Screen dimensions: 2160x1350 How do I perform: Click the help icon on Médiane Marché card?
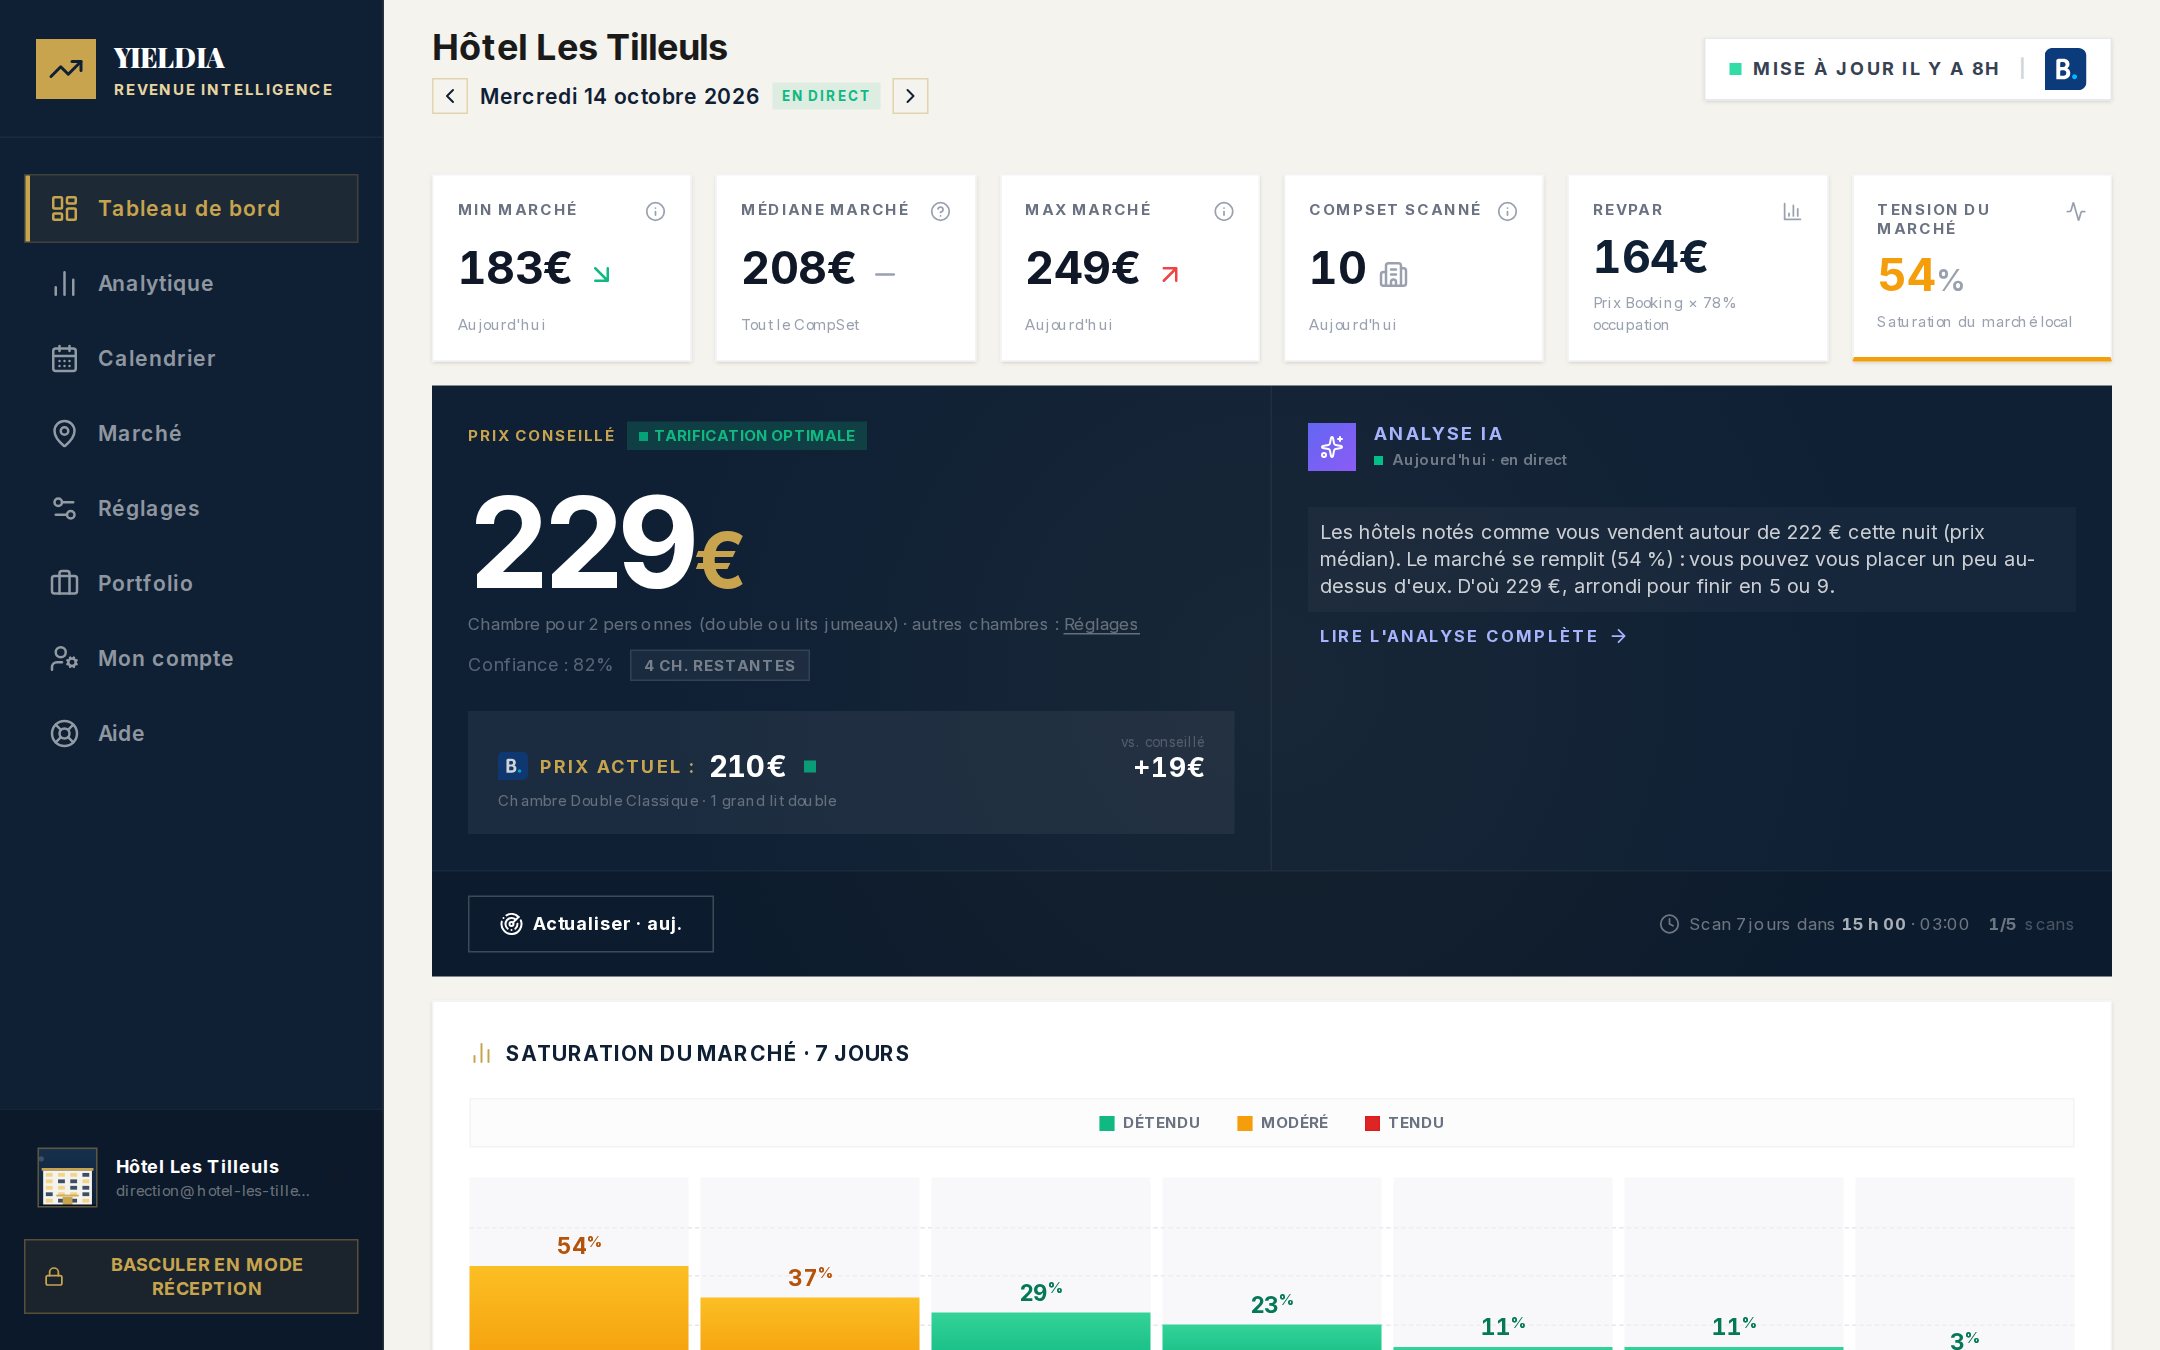(x=940, y=211)
